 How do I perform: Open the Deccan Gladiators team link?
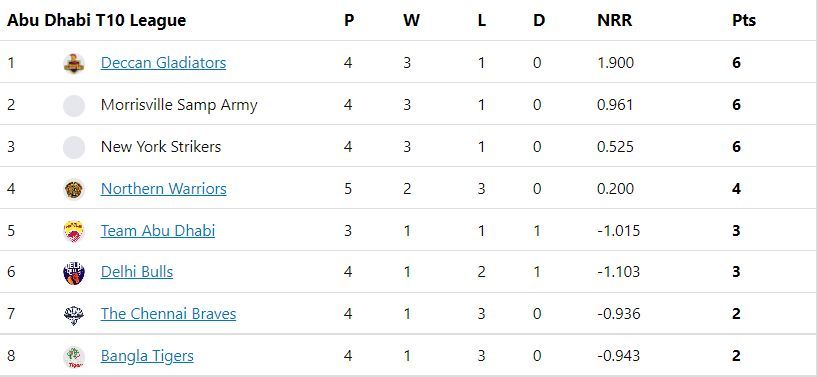(163, 63)
